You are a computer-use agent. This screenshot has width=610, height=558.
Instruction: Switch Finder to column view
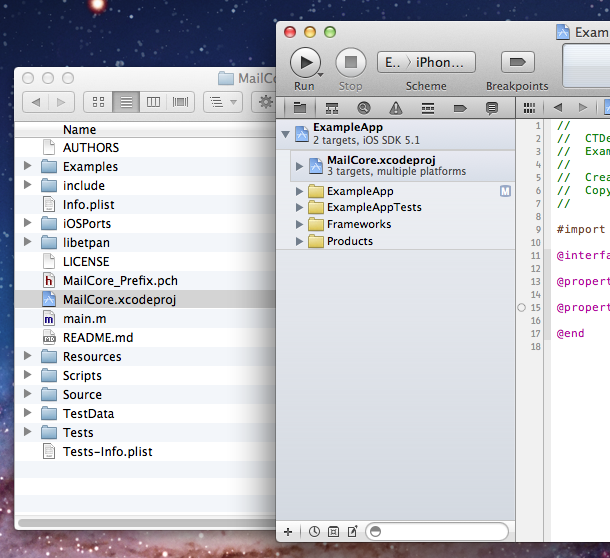(153, 102)
